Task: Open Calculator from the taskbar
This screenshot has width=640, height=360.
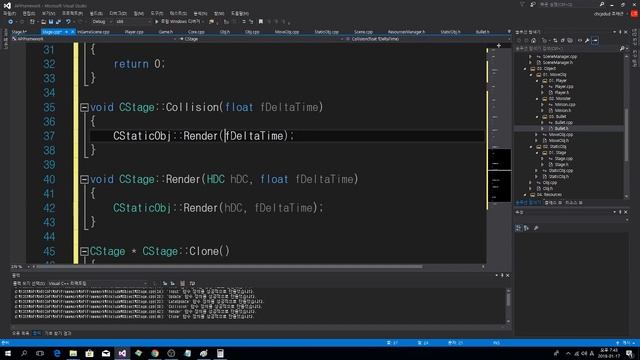Action: (x=220, y=353)
